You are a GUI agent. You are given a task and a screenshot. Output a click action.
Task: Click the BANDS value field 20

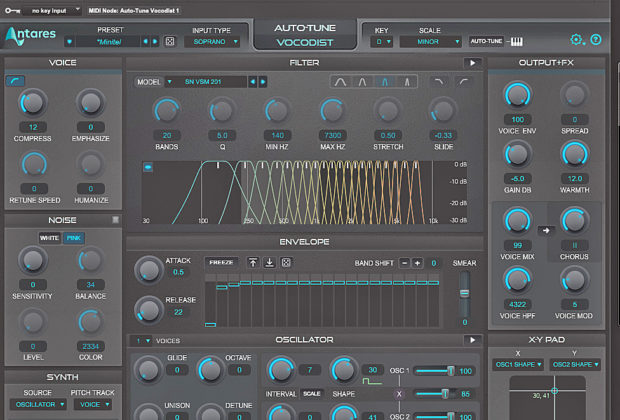167,135
